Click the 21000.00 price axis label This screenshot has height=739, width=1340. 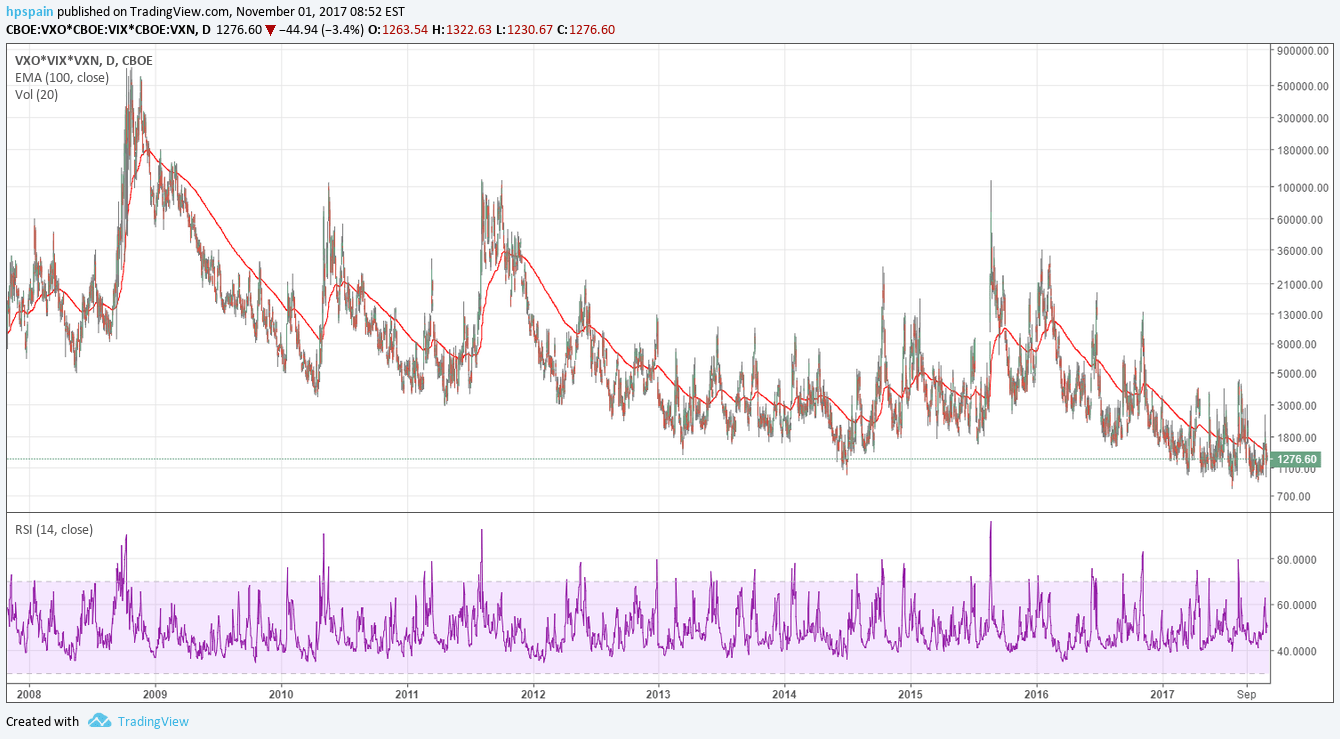point(1301,284)
